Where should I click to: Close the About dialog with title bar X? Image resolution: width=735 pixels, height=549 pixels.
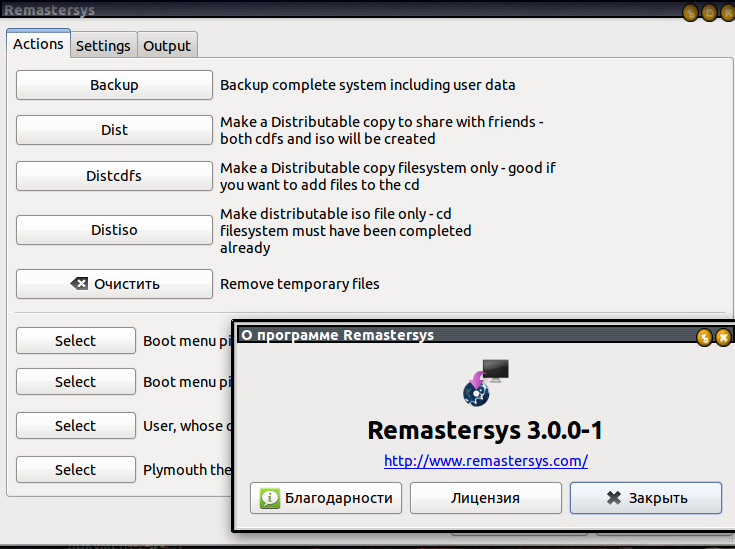[723, 337]
